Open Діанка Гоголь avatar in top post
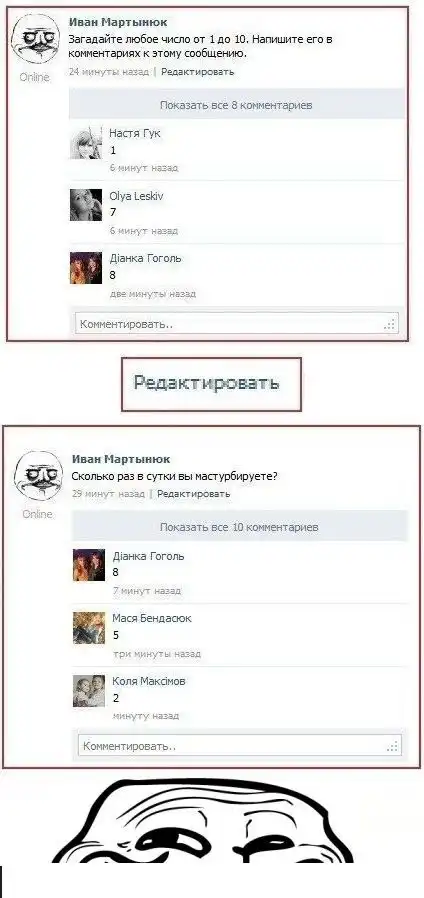The width and height of the screenshot is (424, 898). pos(86,267)
